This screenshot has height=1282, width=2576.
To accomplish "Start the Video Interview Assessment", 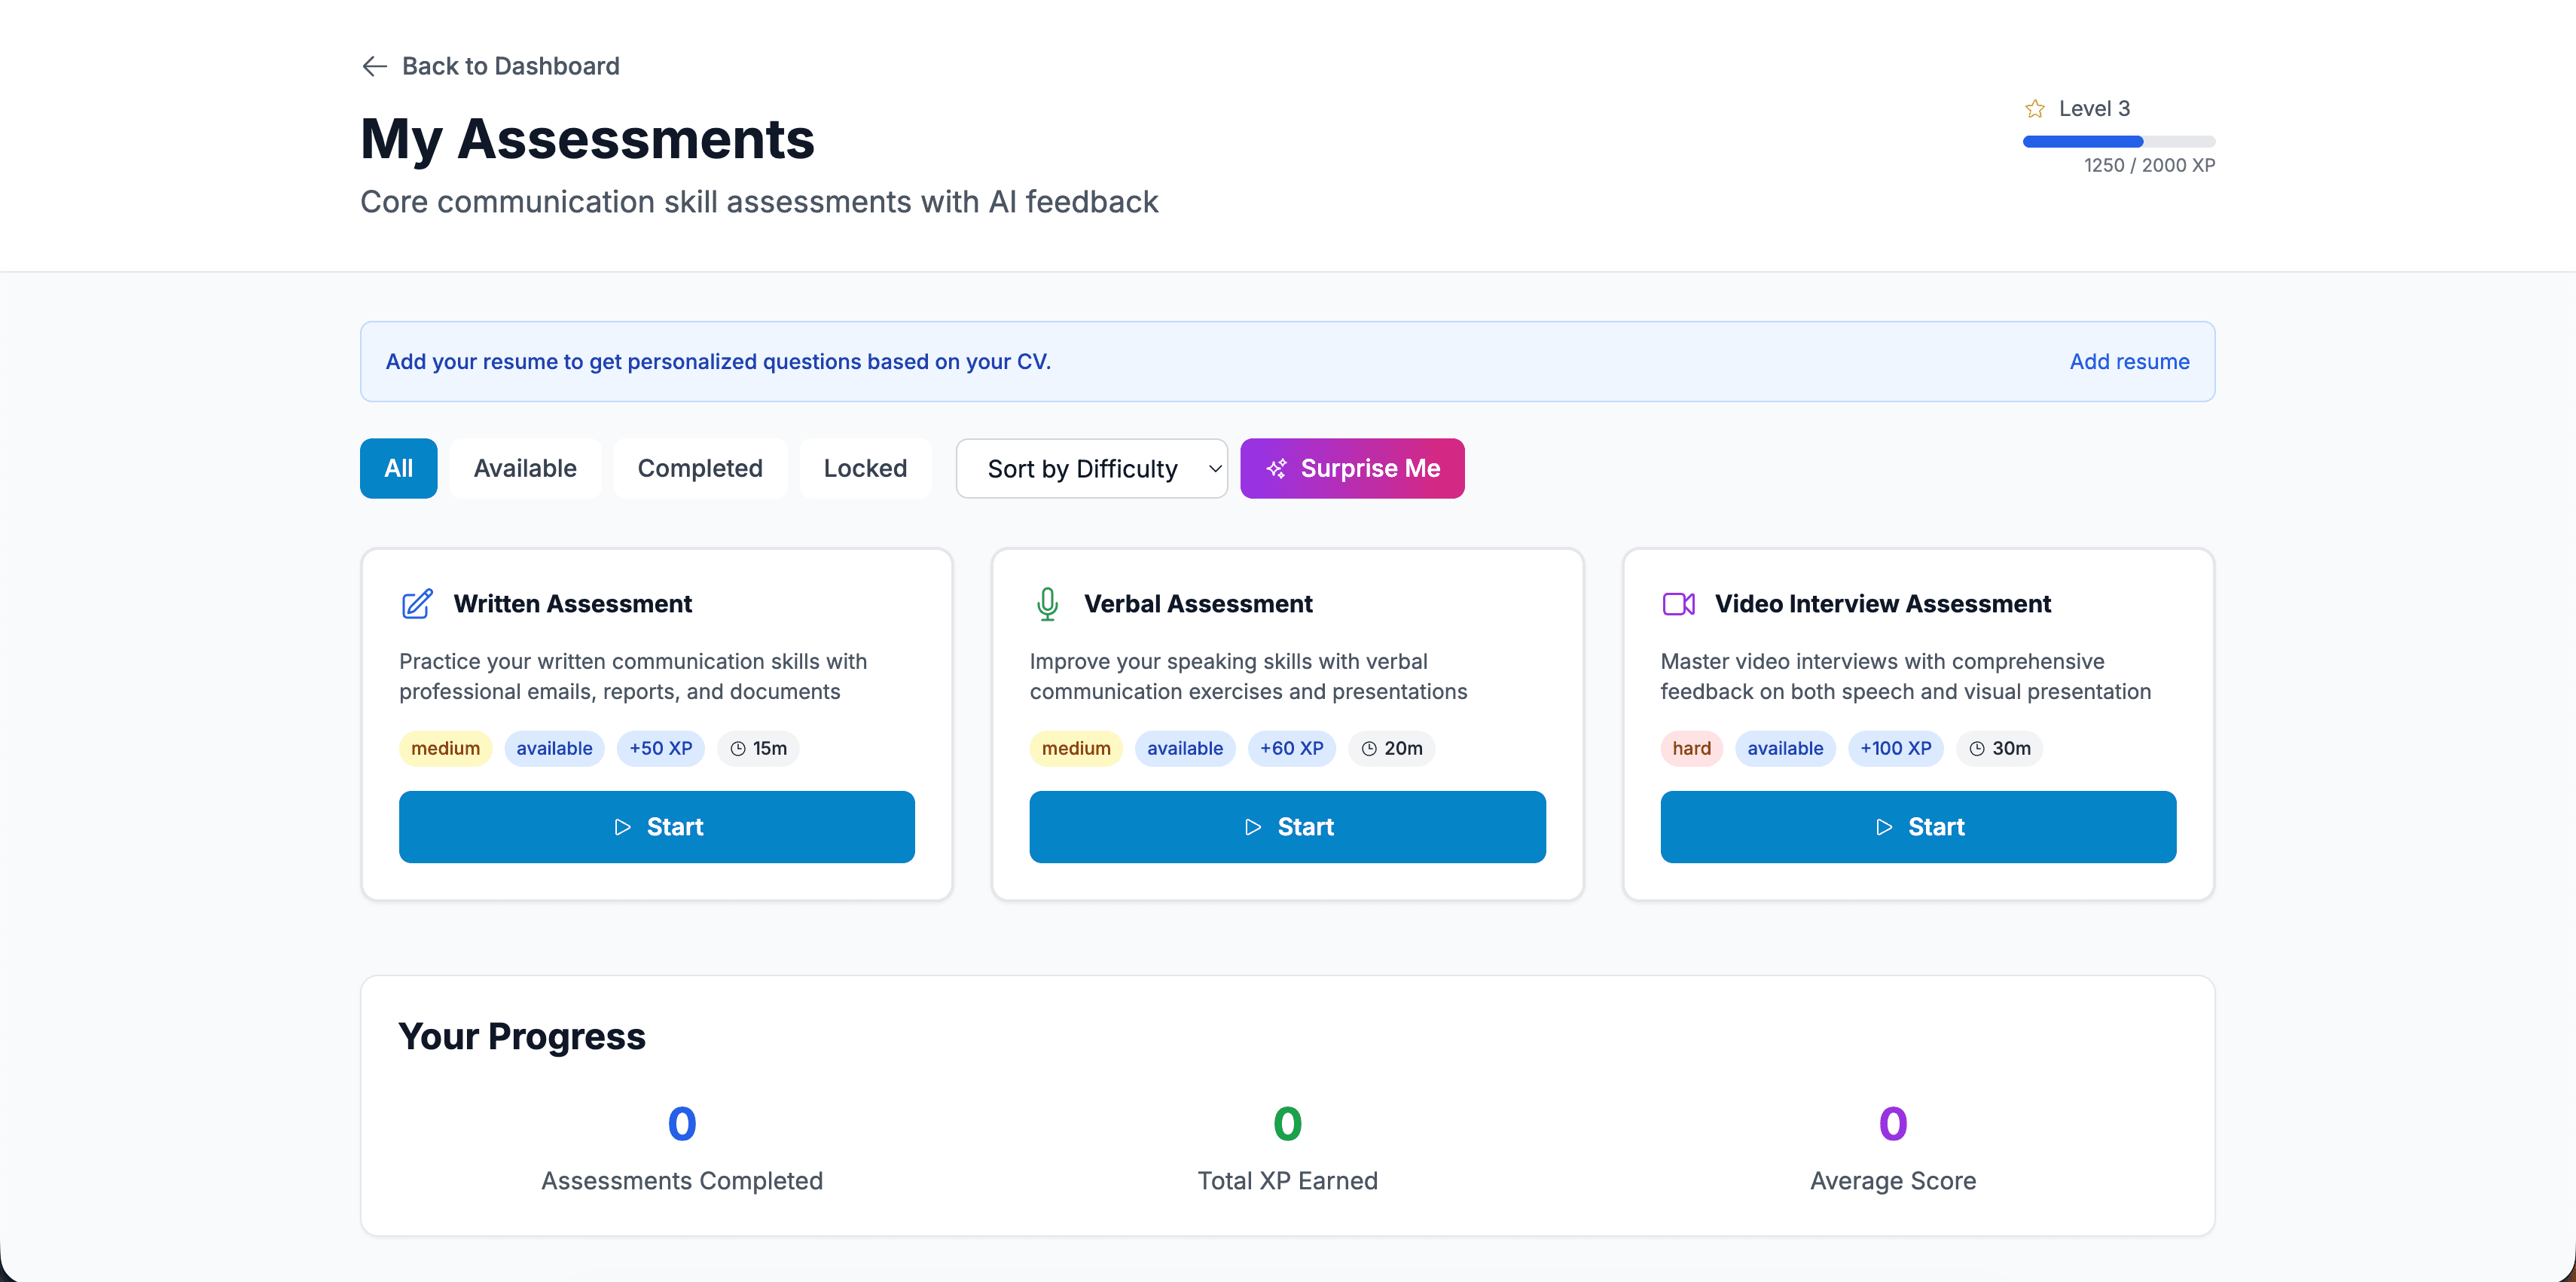I will (1918, 827).
